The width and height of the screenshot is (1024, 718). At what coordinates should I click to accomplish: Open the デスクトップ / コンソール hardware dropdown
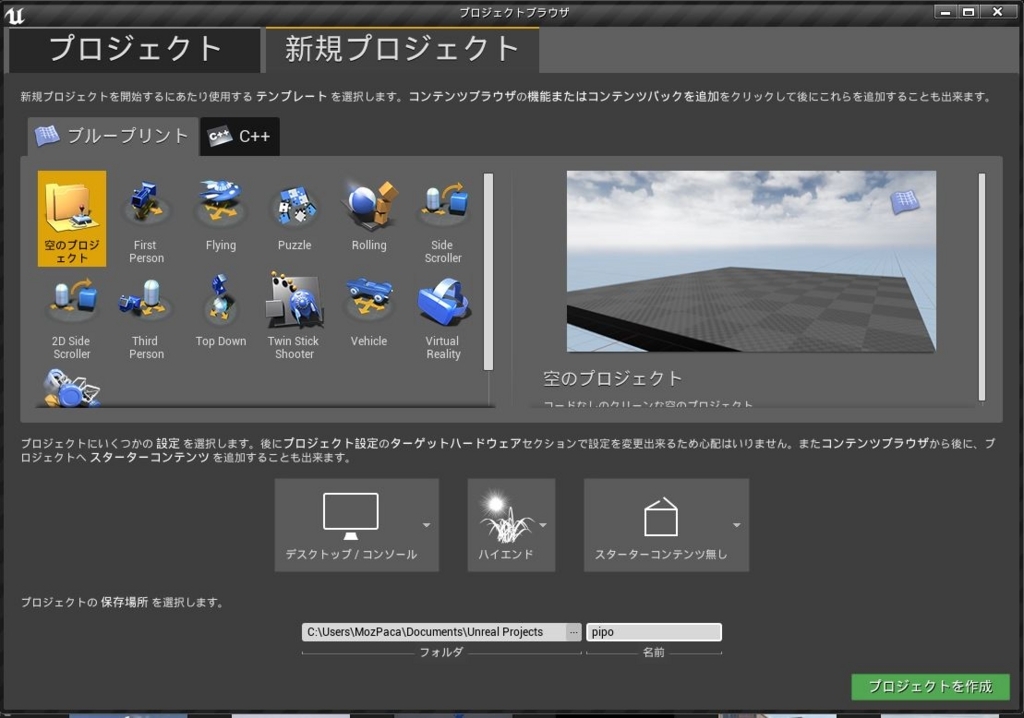click(x=357, y=525)
